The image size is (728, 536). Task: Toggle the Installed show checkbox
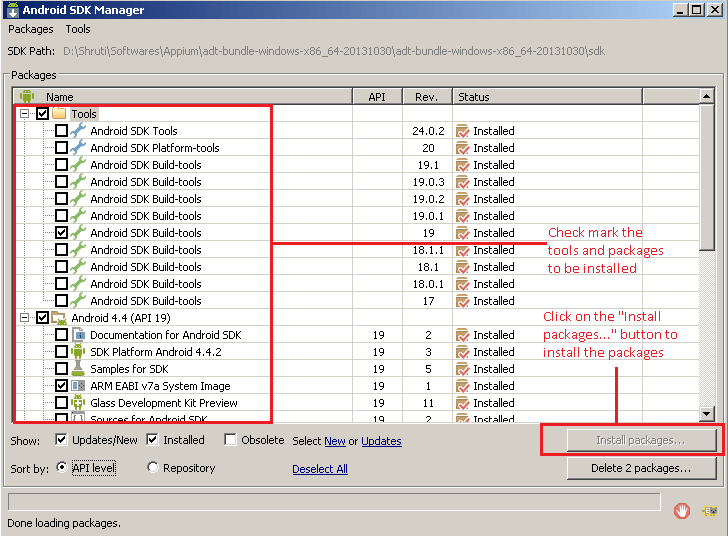pos(152,439)
